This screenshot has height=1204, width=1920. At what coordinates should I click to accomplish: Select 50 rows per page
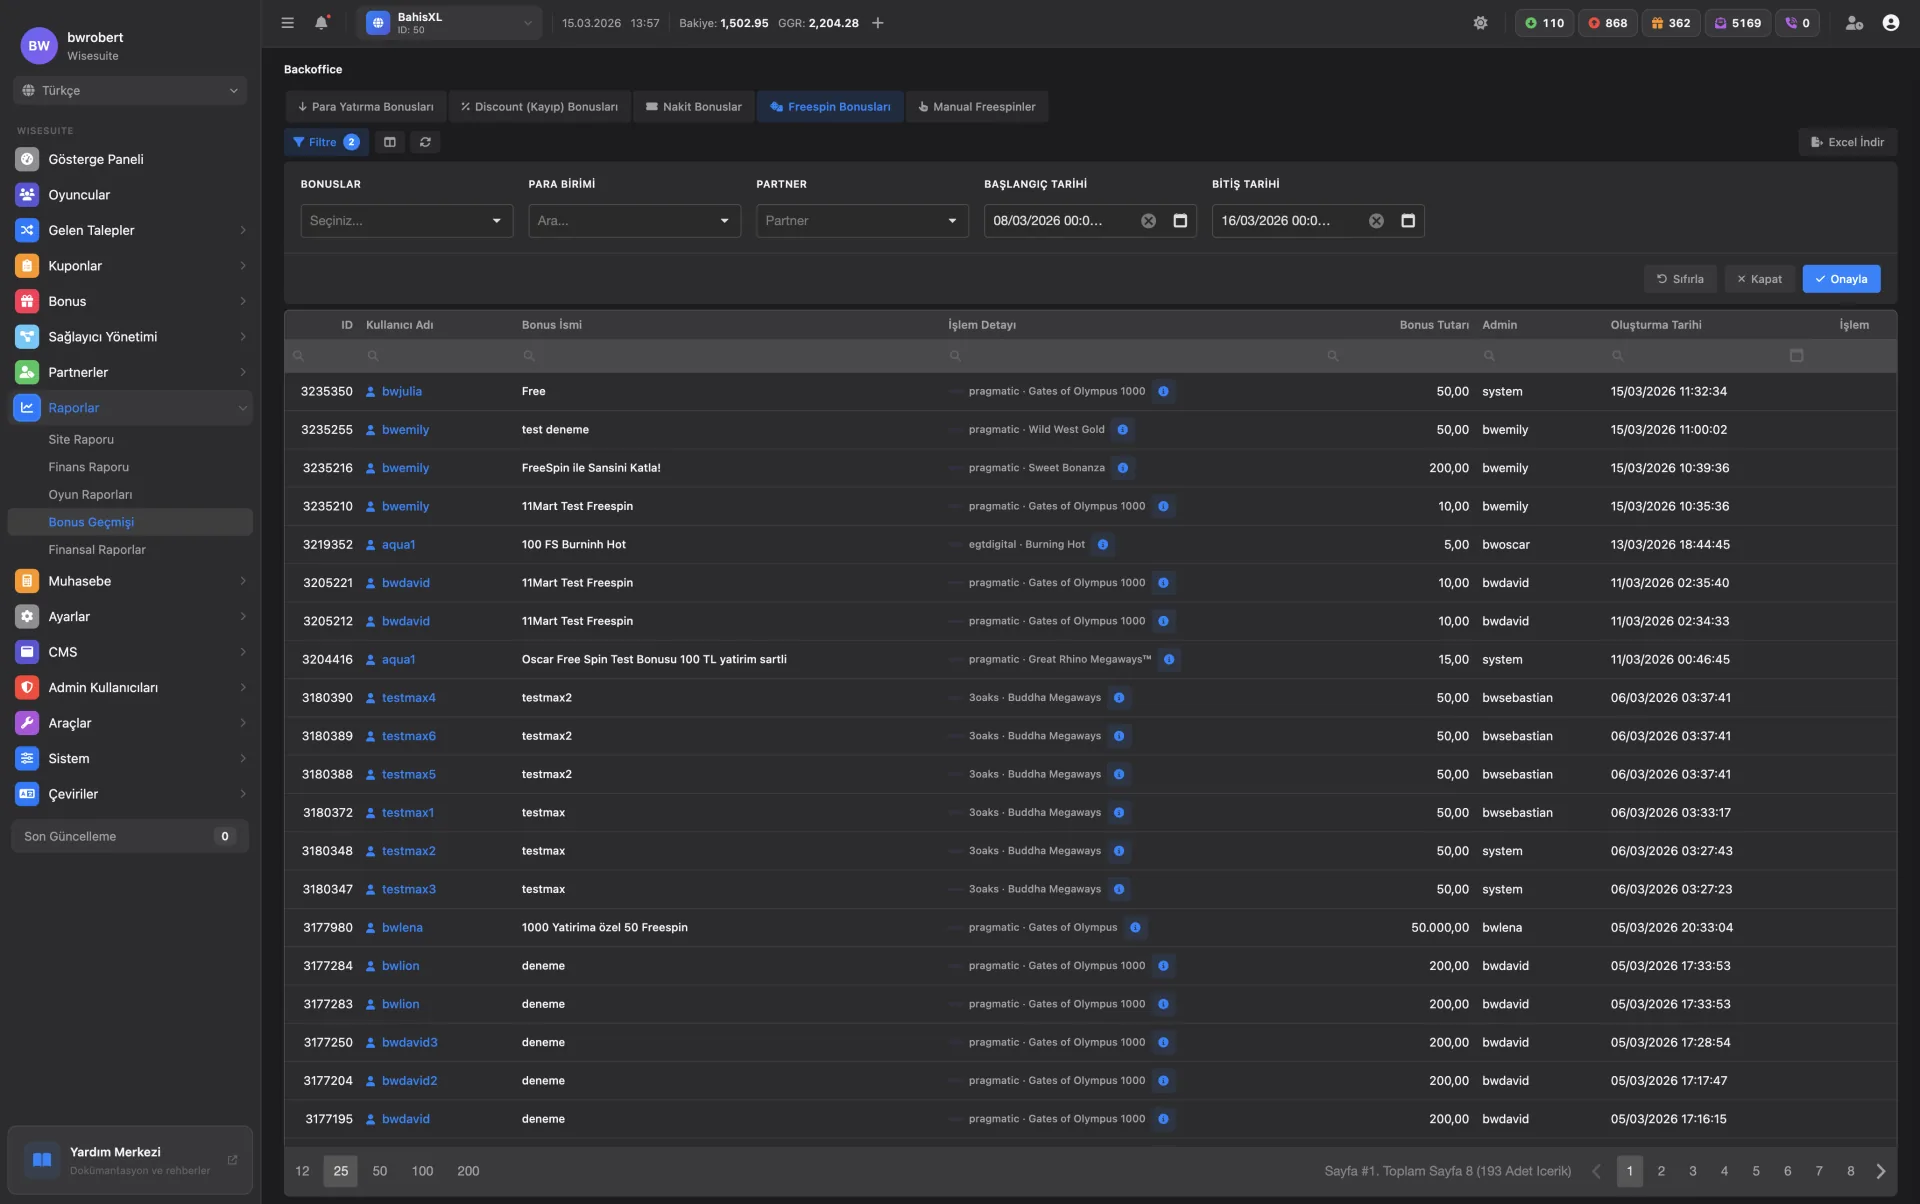click(x=379, y=1171)
